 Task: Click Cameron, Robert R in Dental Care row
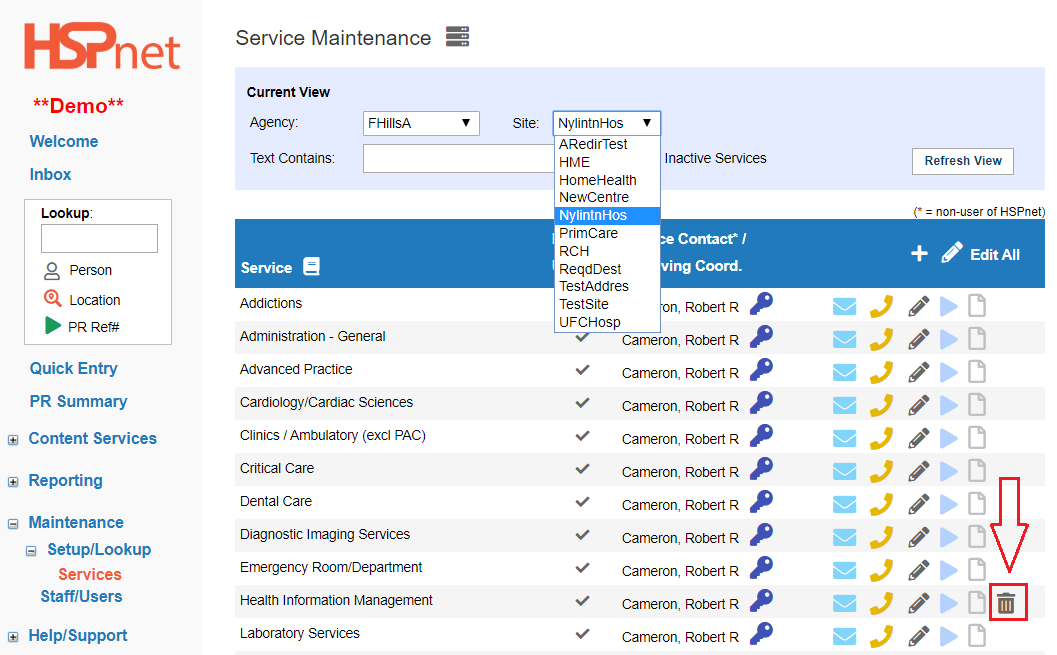coord(680,505)
